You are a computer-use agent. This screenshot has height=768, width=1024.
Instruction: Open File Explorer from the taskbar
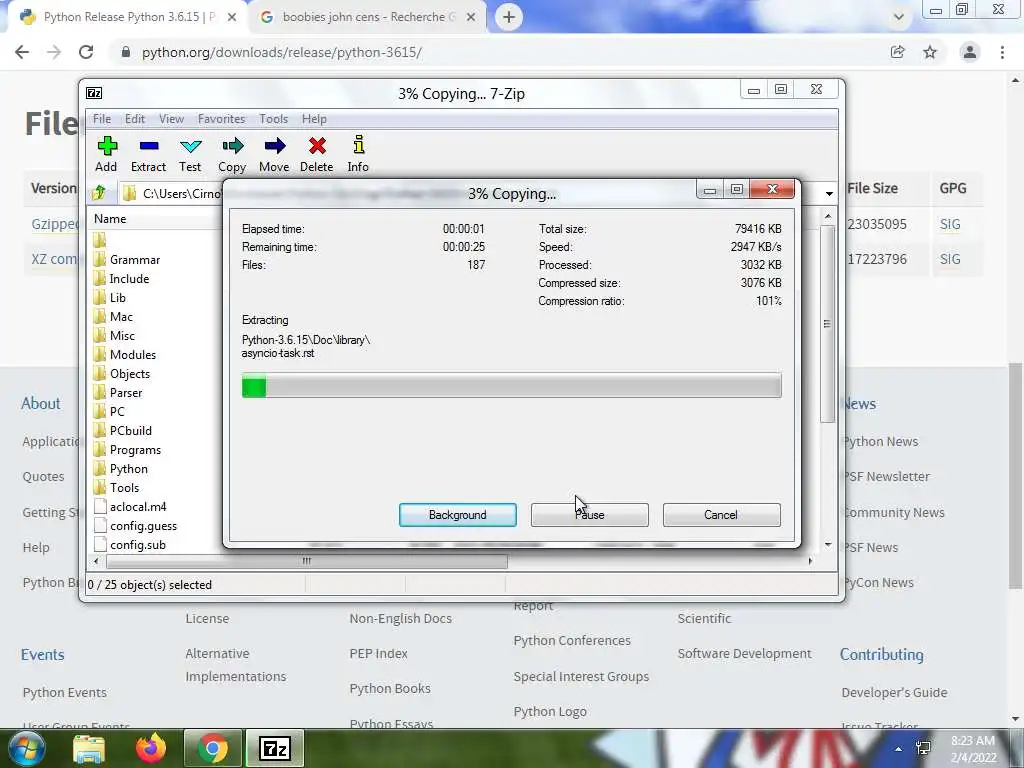click(x=89, y=749)
